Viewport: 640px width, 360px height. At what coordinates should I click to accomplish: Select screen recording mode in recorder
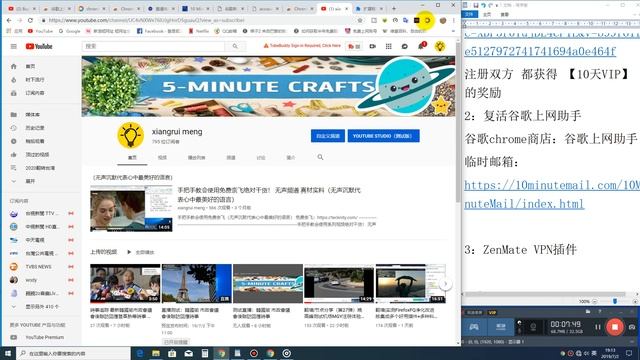click(501, 327)
